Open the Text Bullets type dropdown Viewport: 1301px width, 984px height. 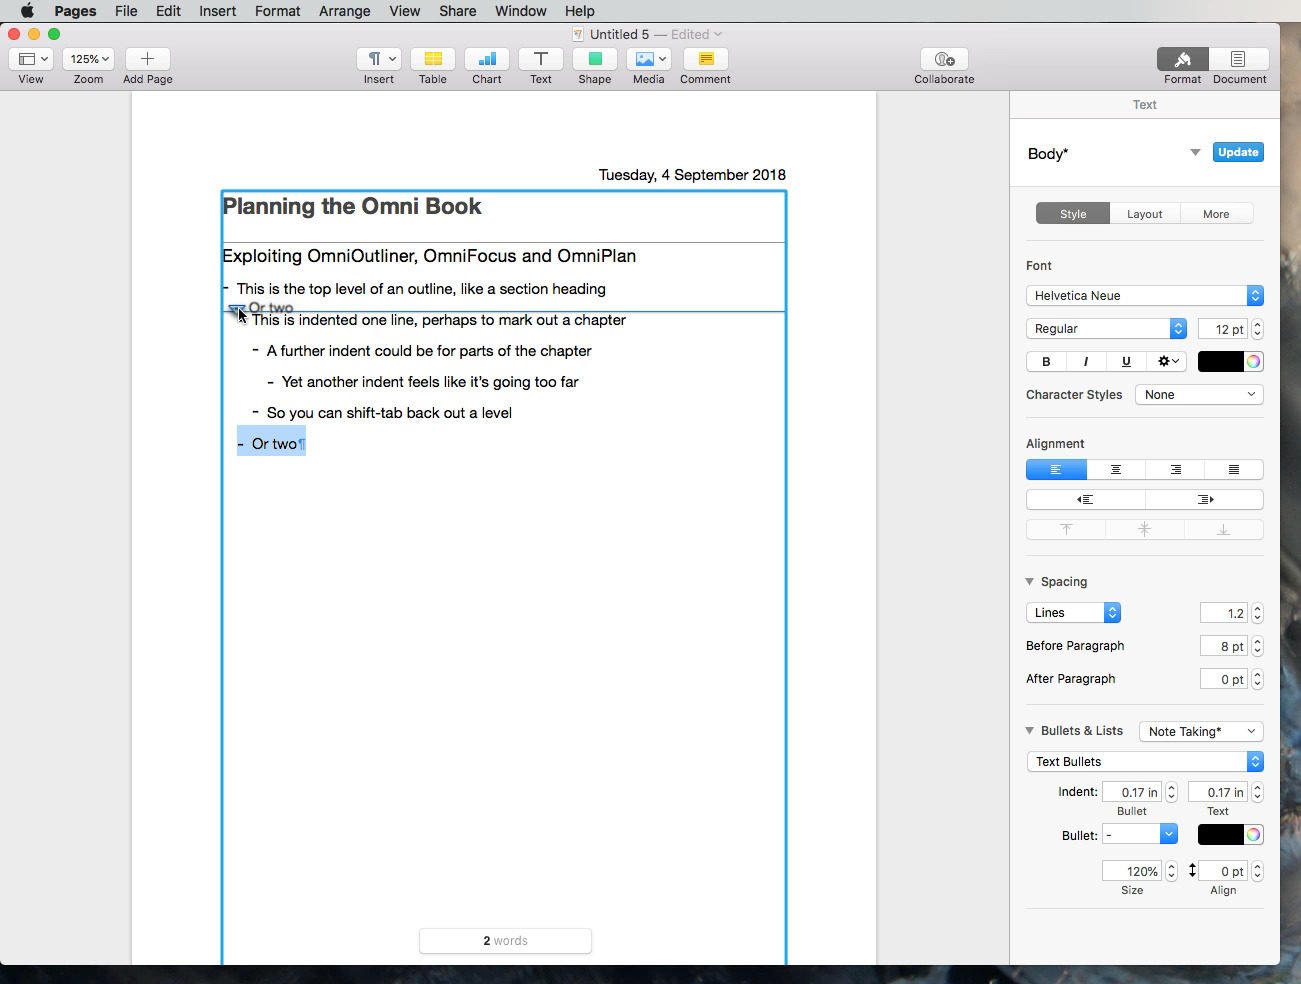click(x=1145, y=761)
